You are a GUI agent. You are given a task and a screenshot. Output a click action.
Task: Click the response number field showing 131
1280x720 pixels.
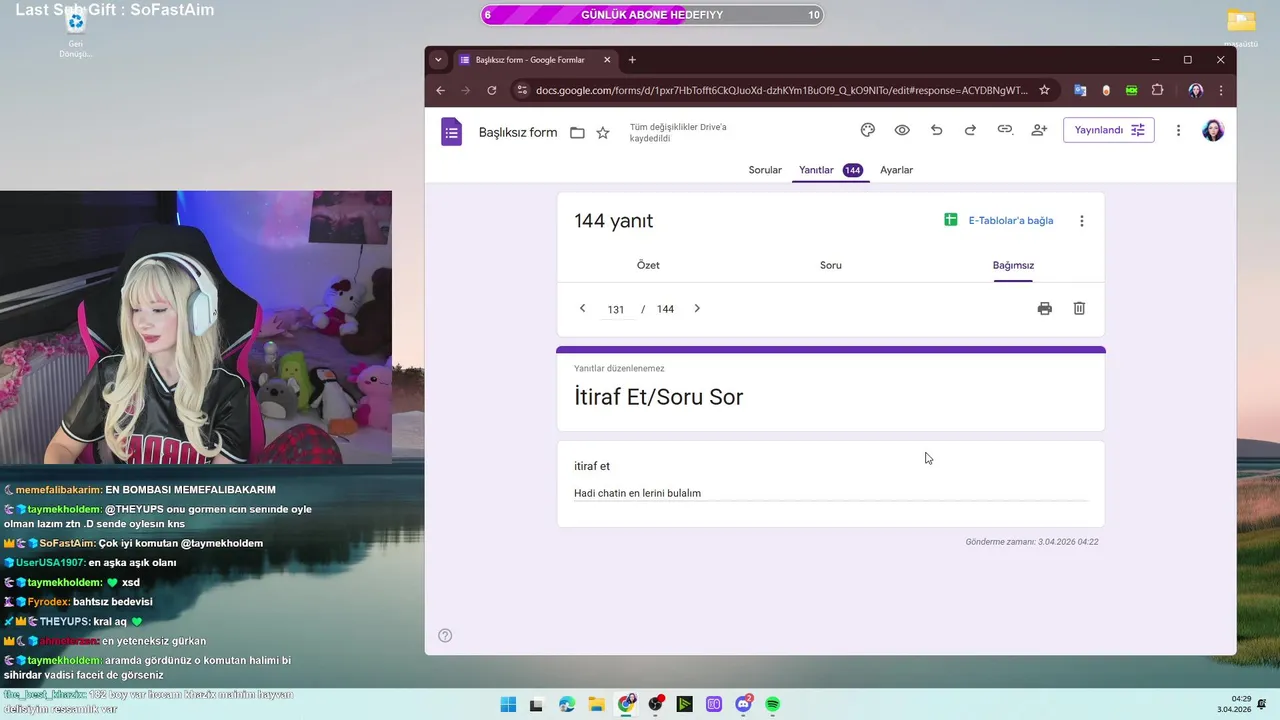[615, 309]
